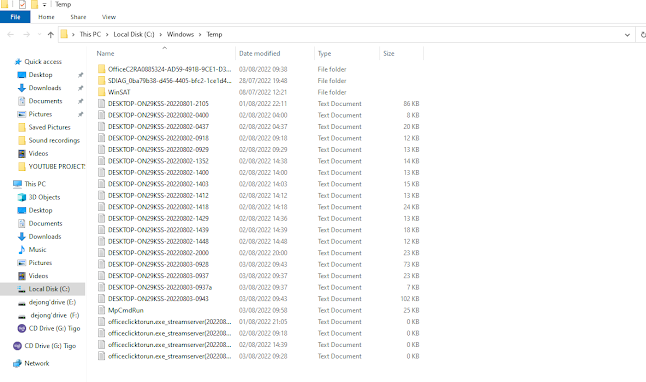Select the SDIAG_0ba79b38 folder icon

coord(101,80)
